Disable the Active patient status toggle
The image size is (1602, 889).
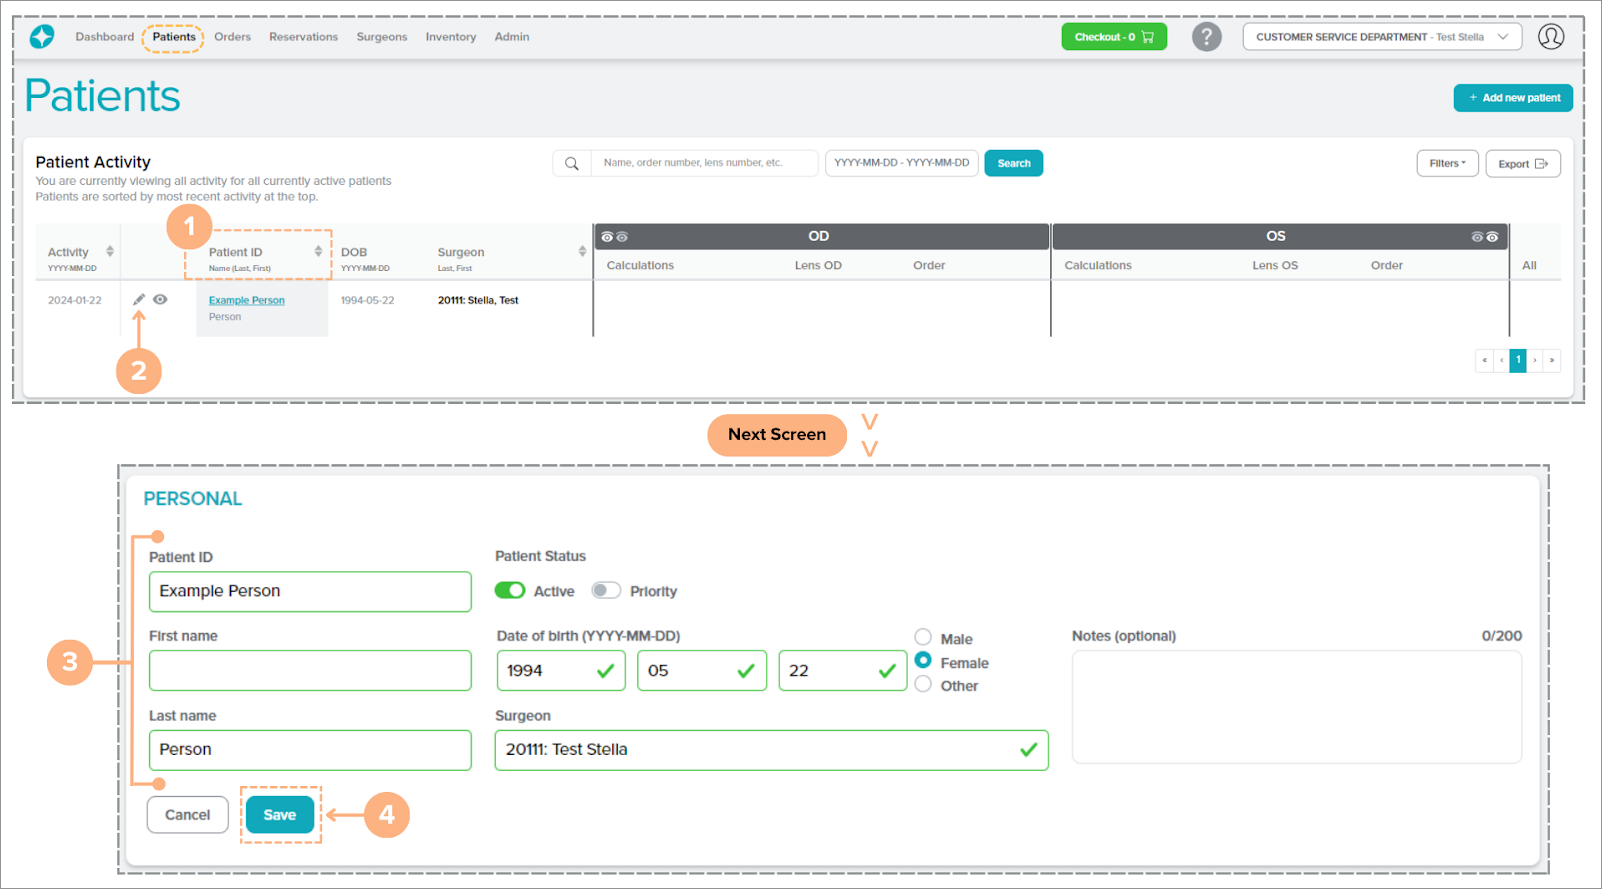tap(510, 590)
